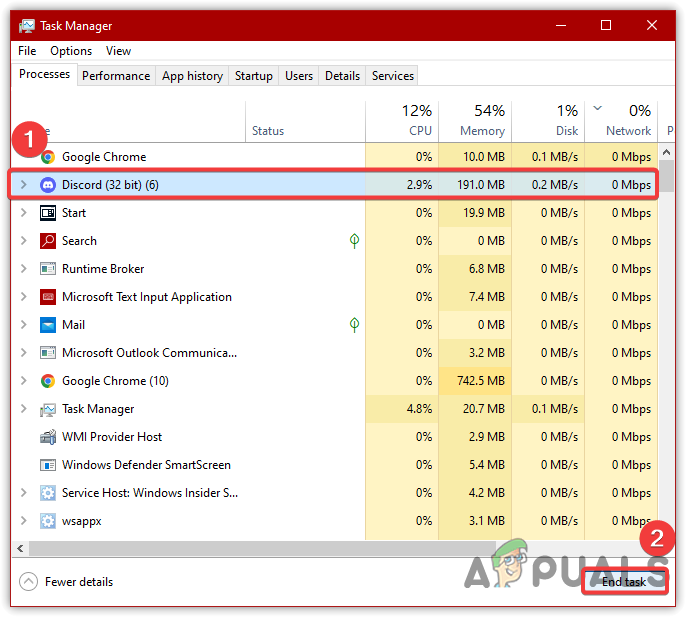Click the Discord process icon
The width and height of the screenshot is (686, 617).
(x=48, y=185)
